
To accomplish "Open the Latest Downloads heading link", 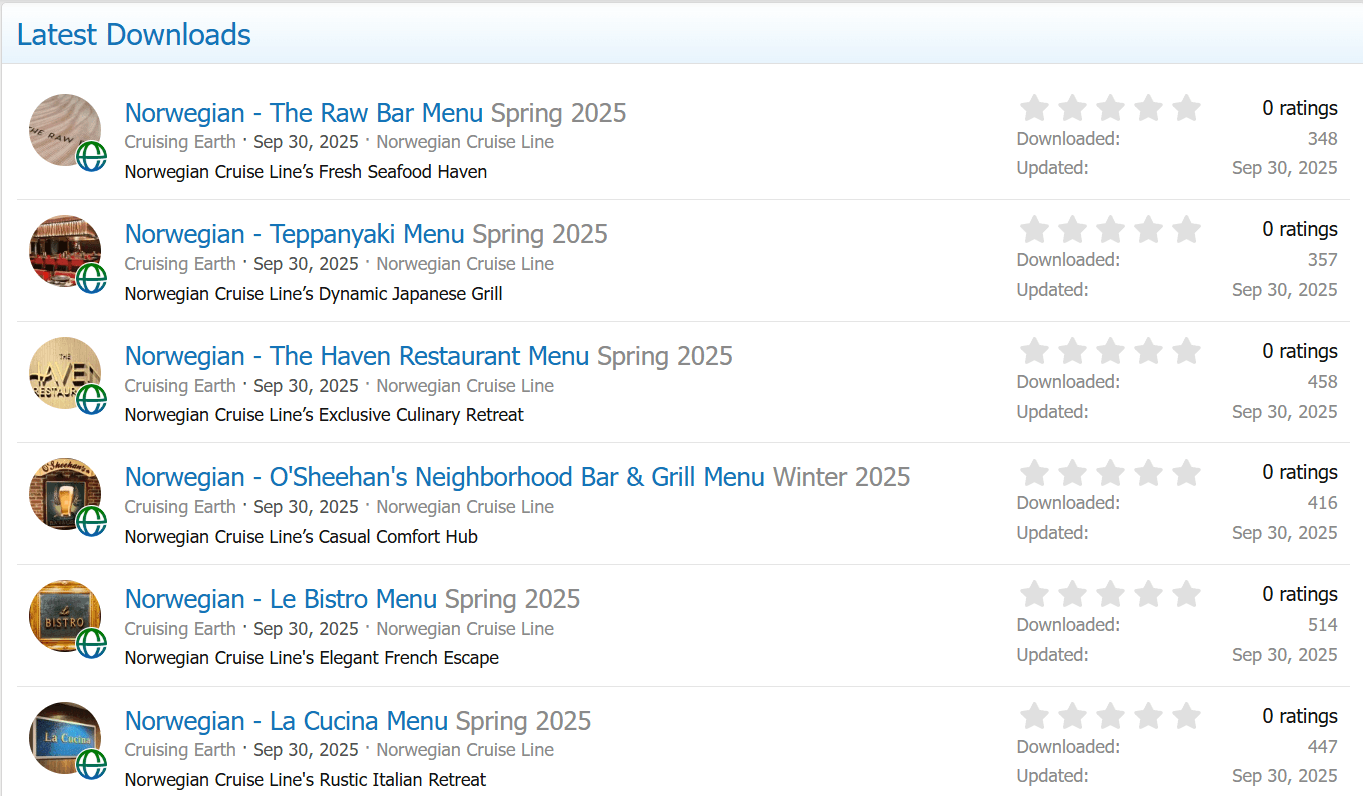I will point(134,35).
